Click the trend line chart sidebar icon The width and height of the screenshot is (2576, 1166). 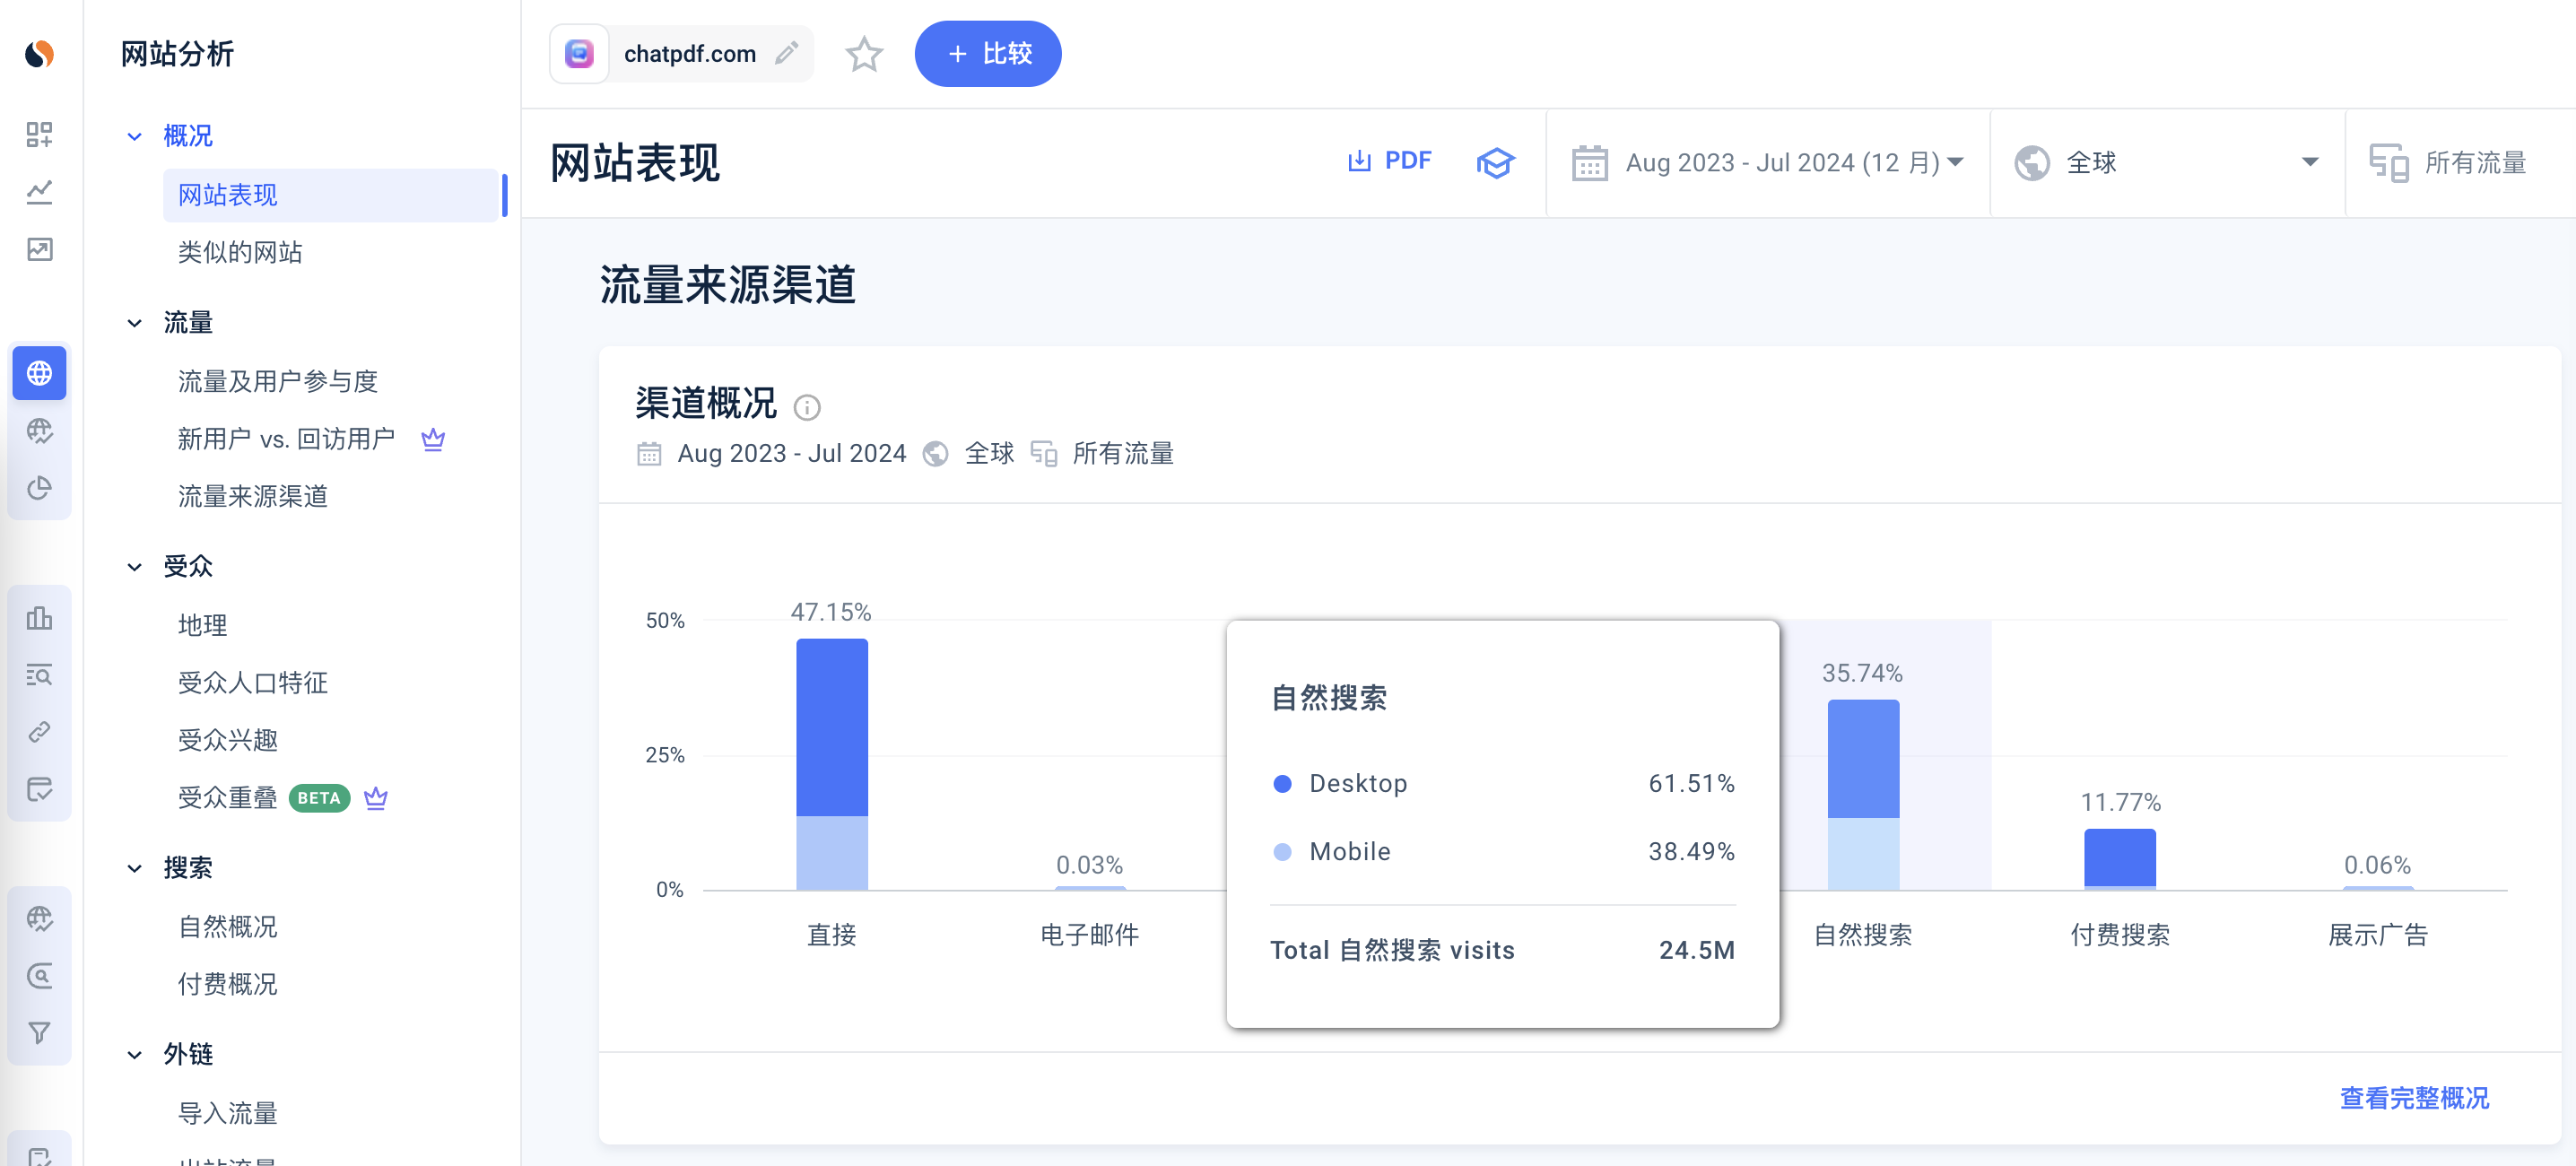39,192
